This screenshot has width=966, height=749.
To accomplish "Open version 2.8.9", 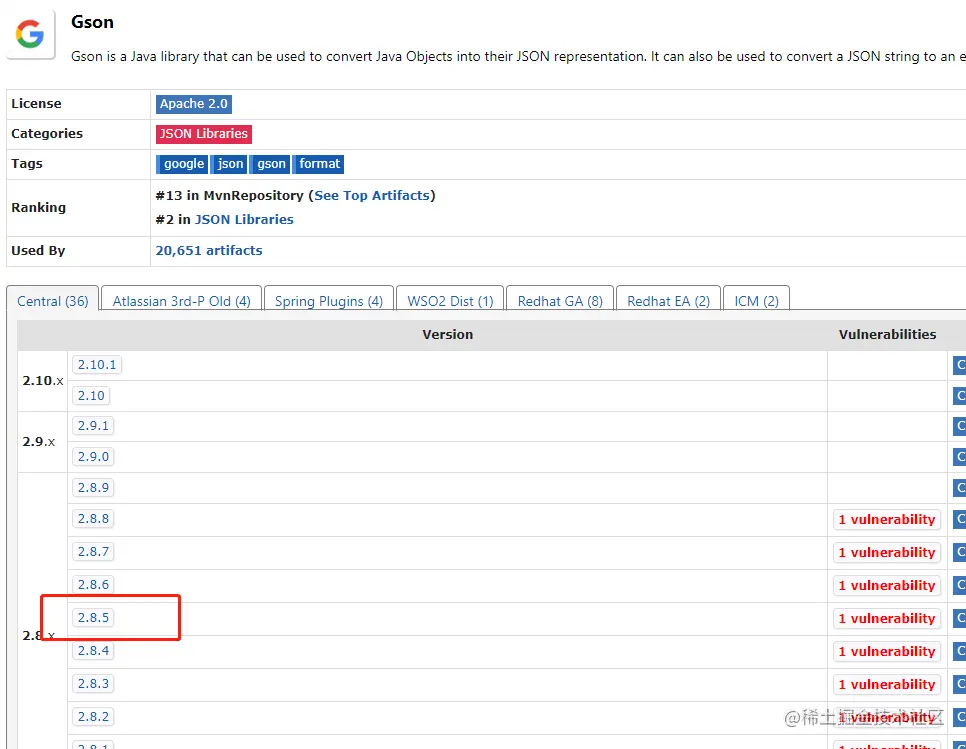I will (93, 487).
